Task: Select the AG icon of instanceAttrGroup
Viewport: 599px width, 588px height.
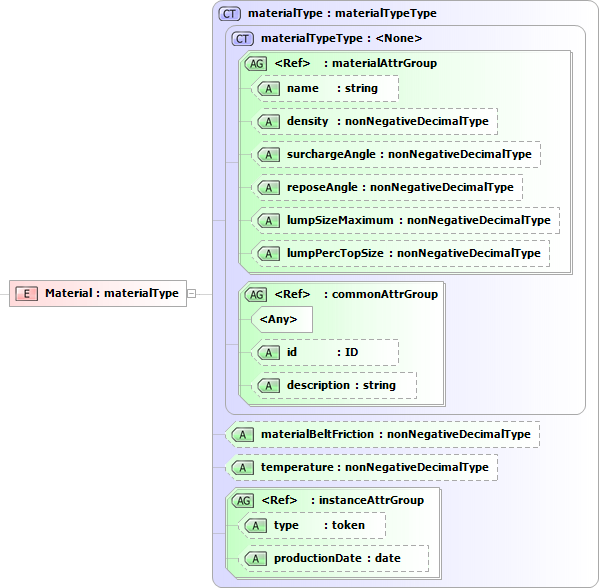Action: click(243, 501)
